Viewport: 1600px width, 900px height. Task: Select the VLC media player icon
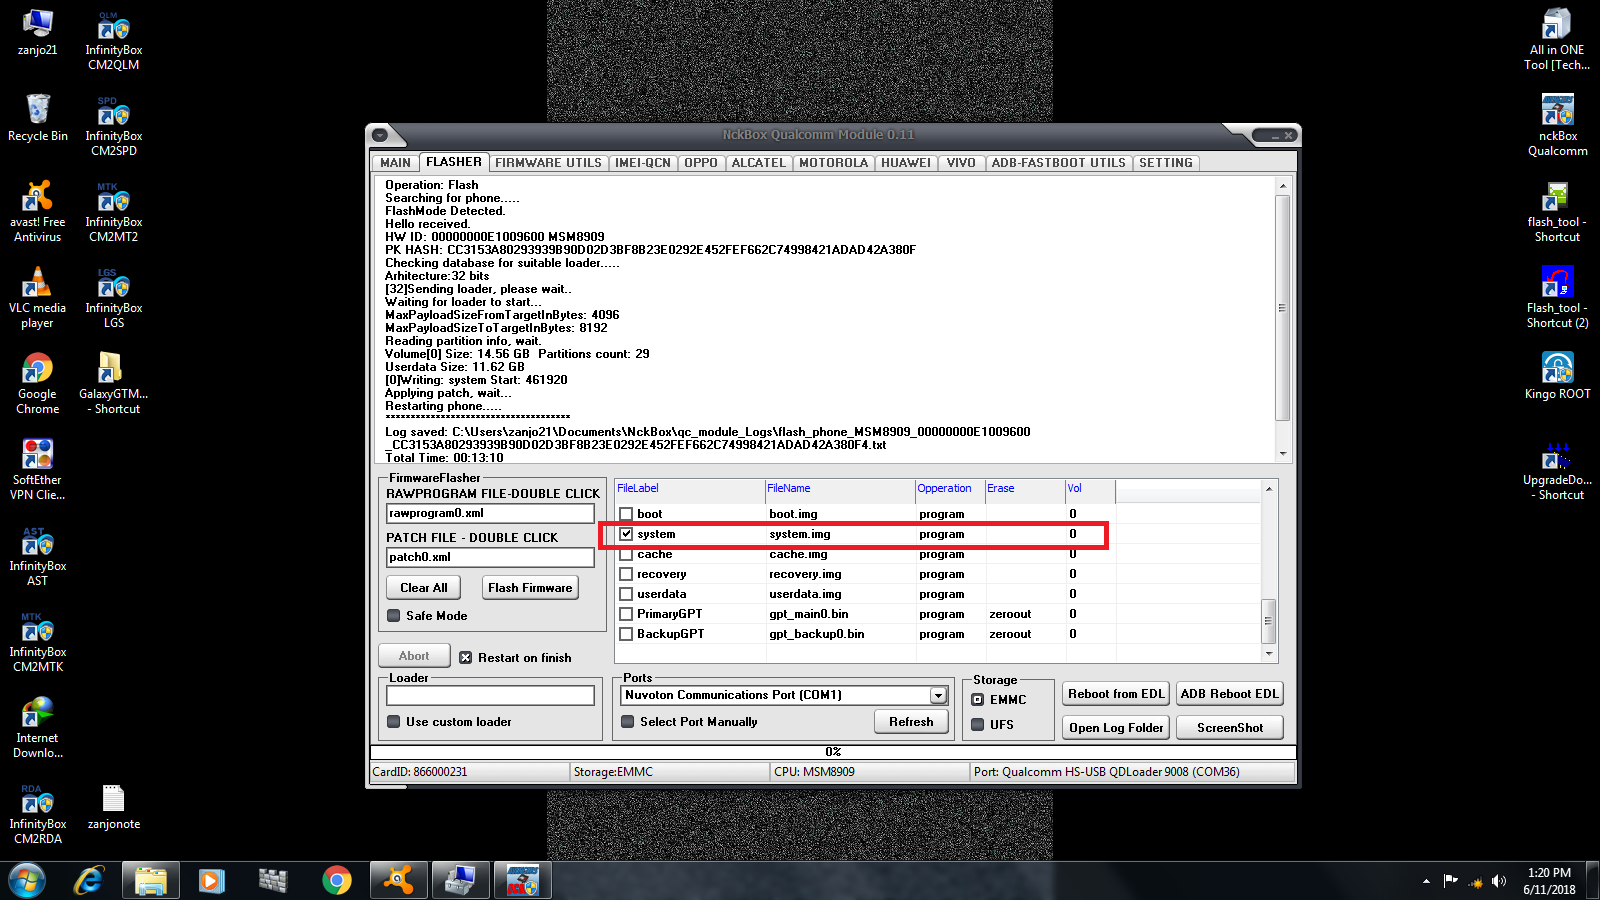[x=38, y=298]
